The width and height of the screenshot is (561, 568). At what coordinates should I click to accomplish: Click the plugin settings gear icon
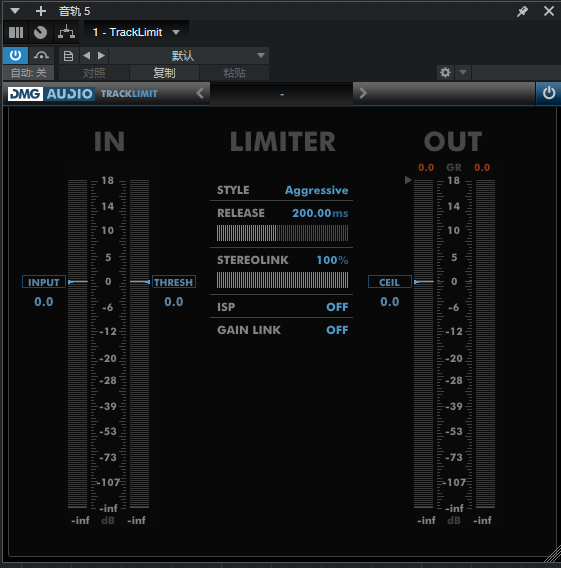point(445,72)
